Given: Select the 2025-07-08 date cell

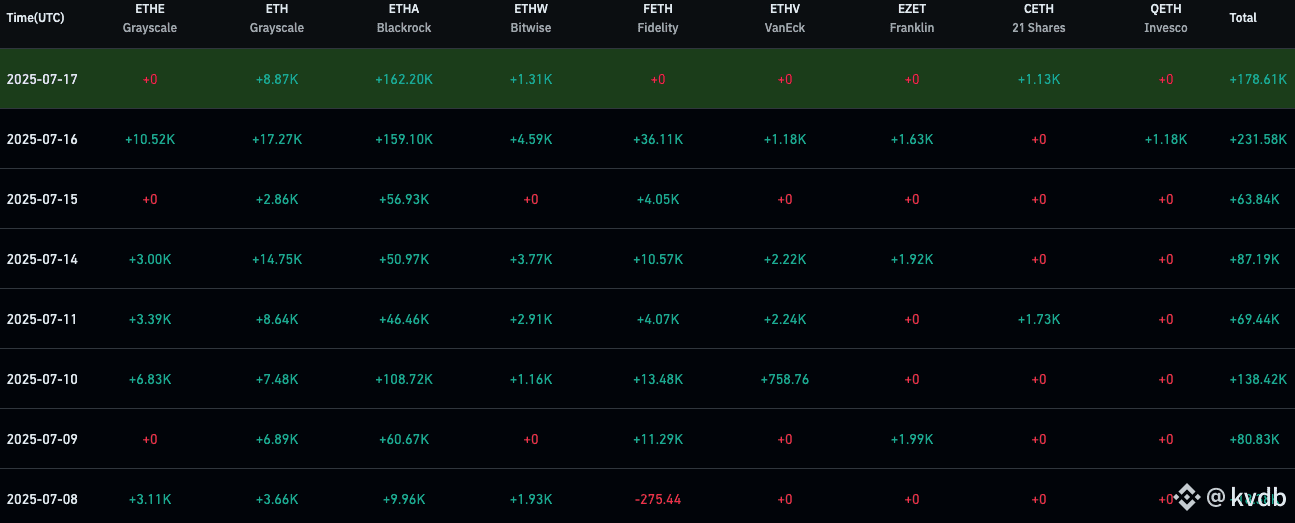Looking at the screenshot, I should coord(42,499).
